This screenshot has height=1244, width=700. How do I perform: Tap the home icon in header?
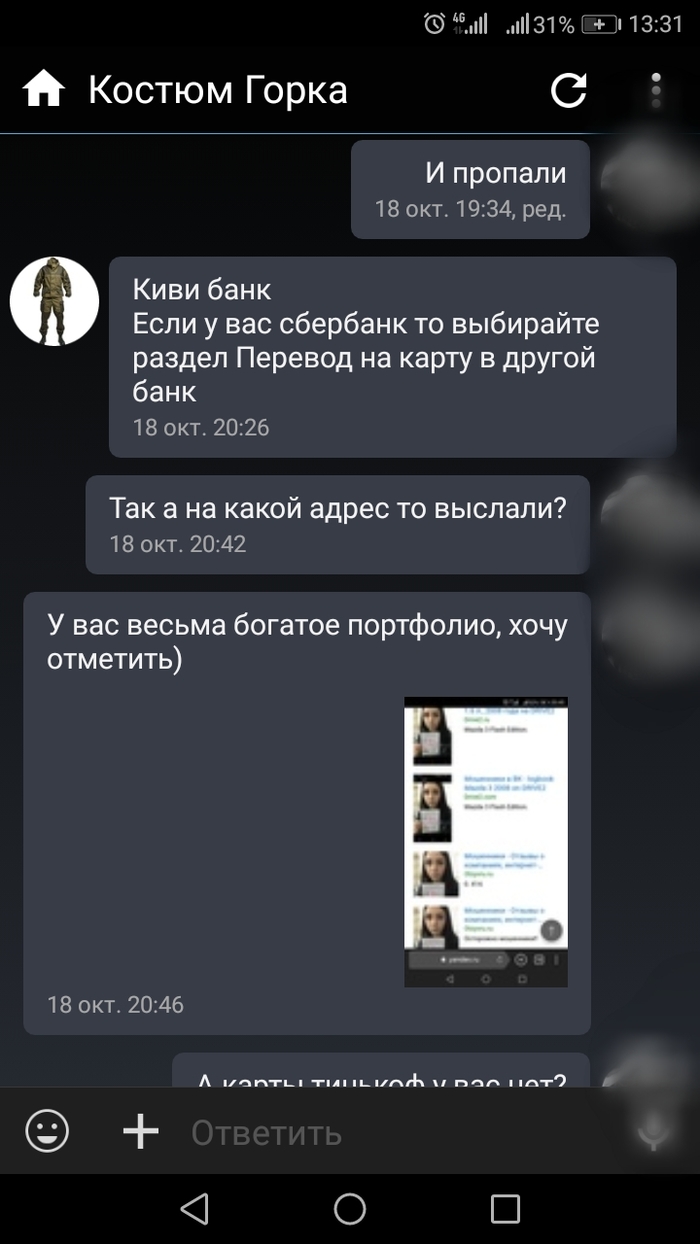click(x=44, y=91)
